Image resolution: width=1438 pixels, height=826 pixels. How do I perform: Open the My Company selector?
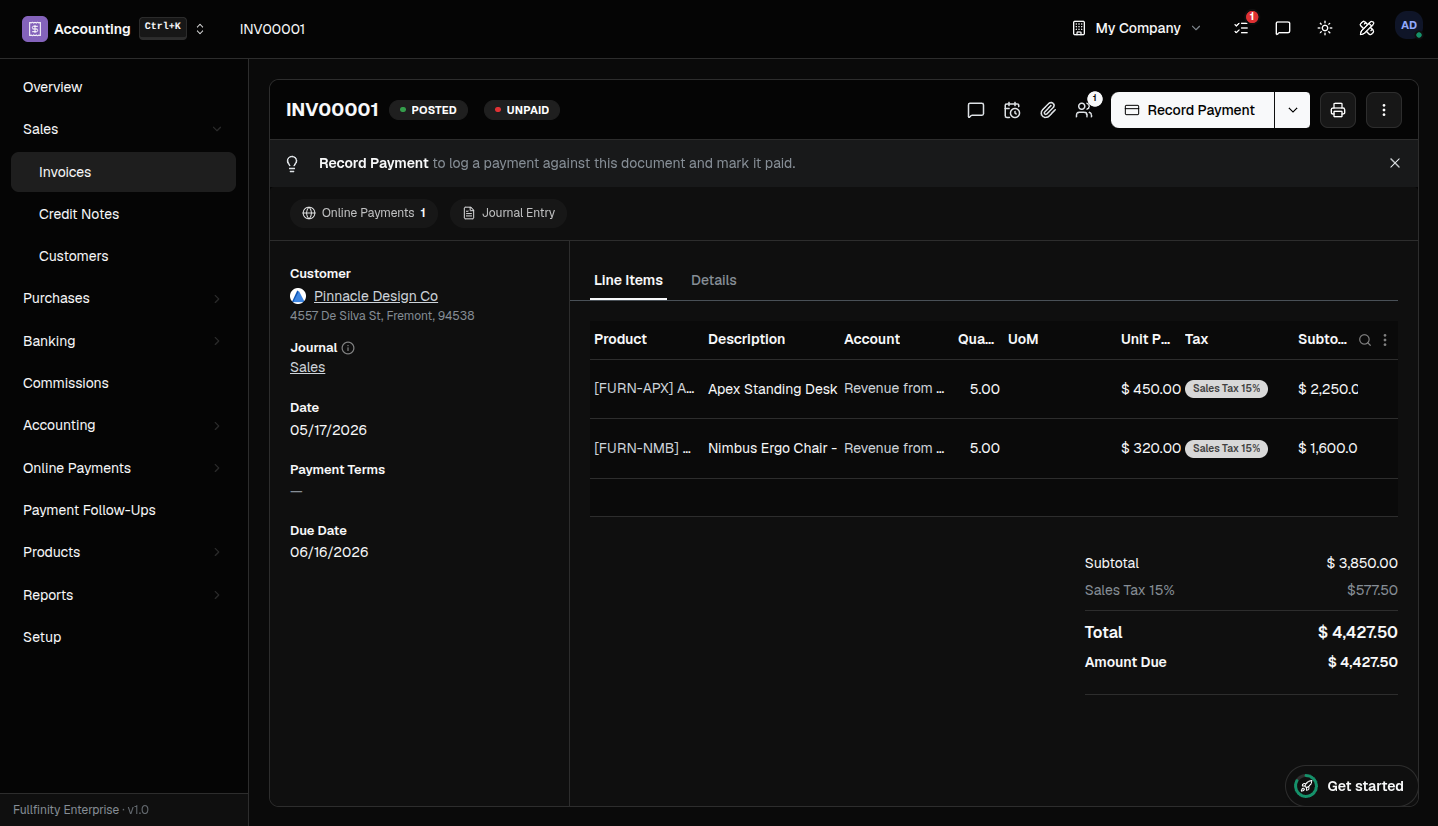1137,28
